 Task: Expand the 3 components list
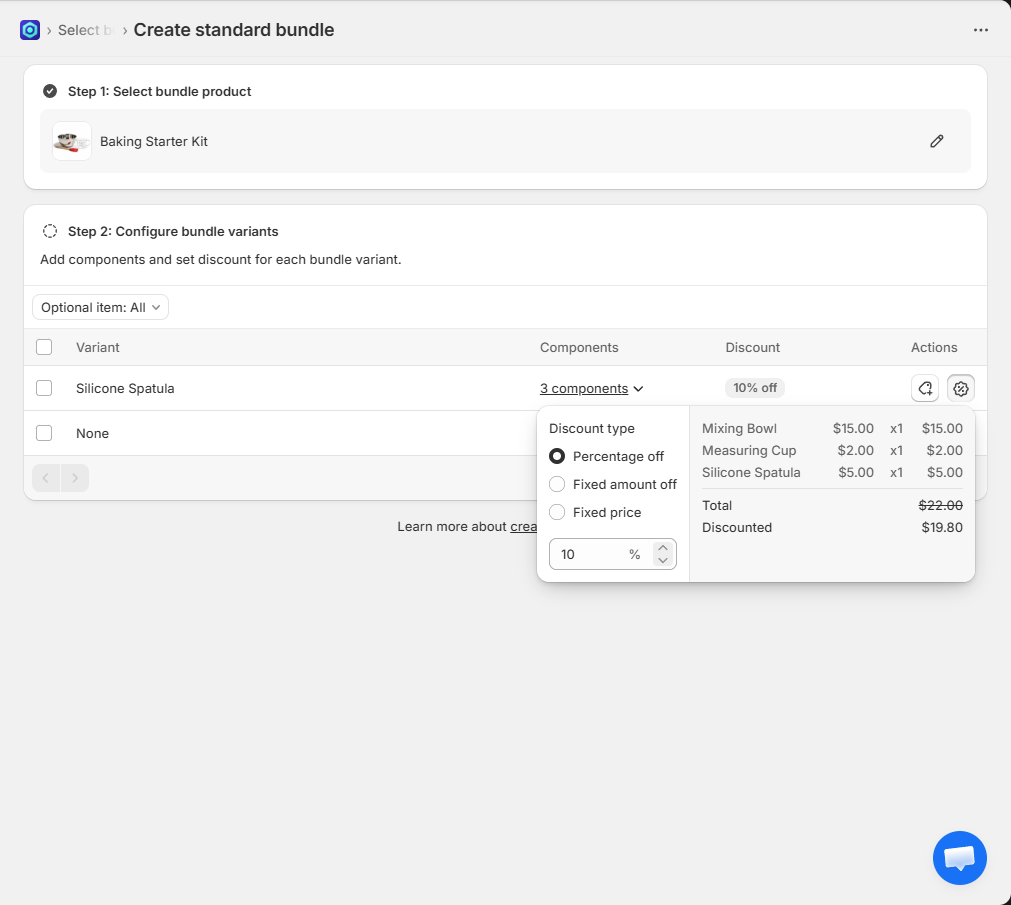tap(591, 388)
